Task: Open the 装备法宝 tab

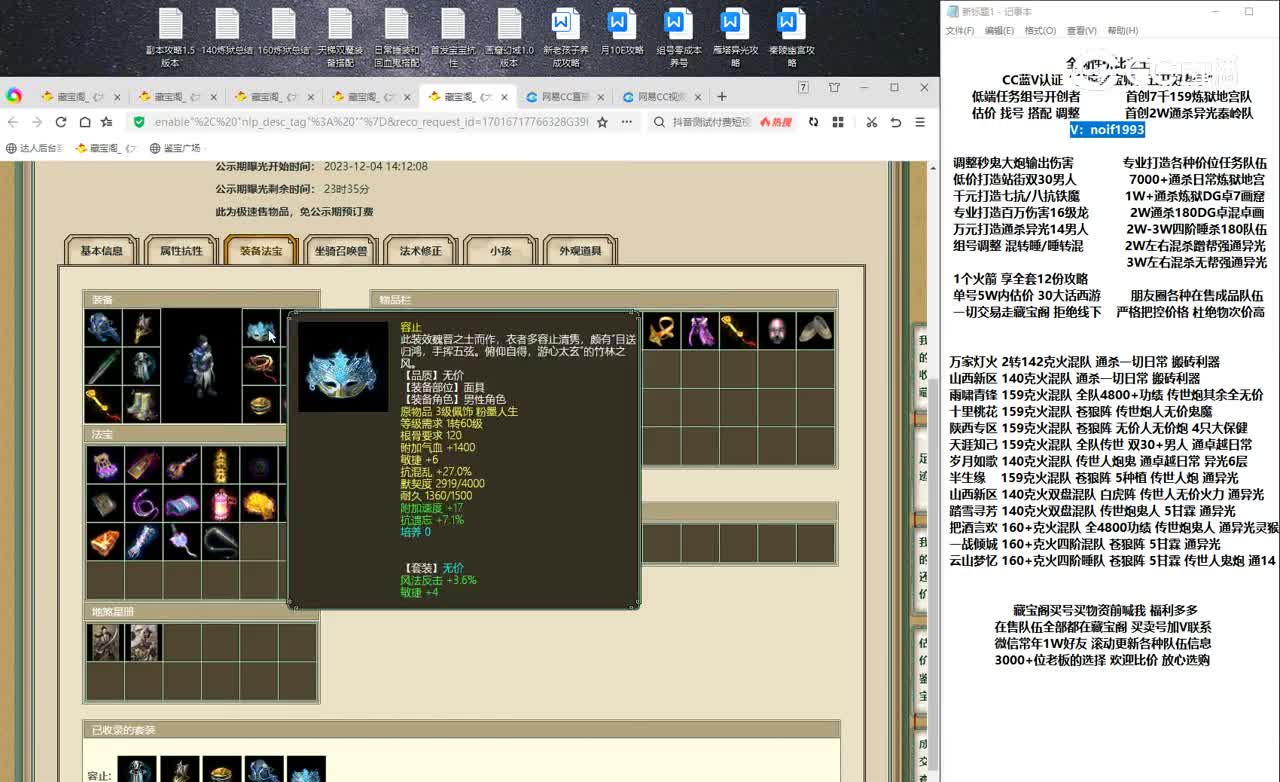Action: click(x=261, y=251)
